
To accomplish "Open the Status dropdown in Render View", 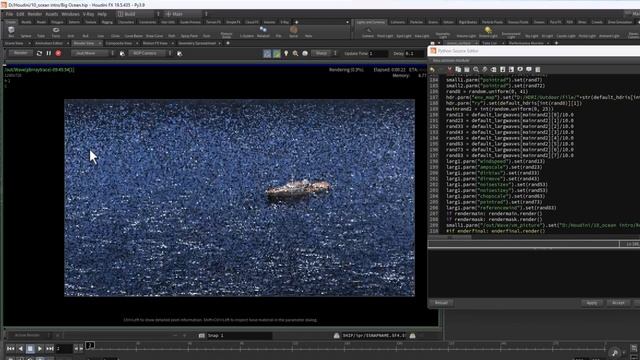I will [324, 53].
